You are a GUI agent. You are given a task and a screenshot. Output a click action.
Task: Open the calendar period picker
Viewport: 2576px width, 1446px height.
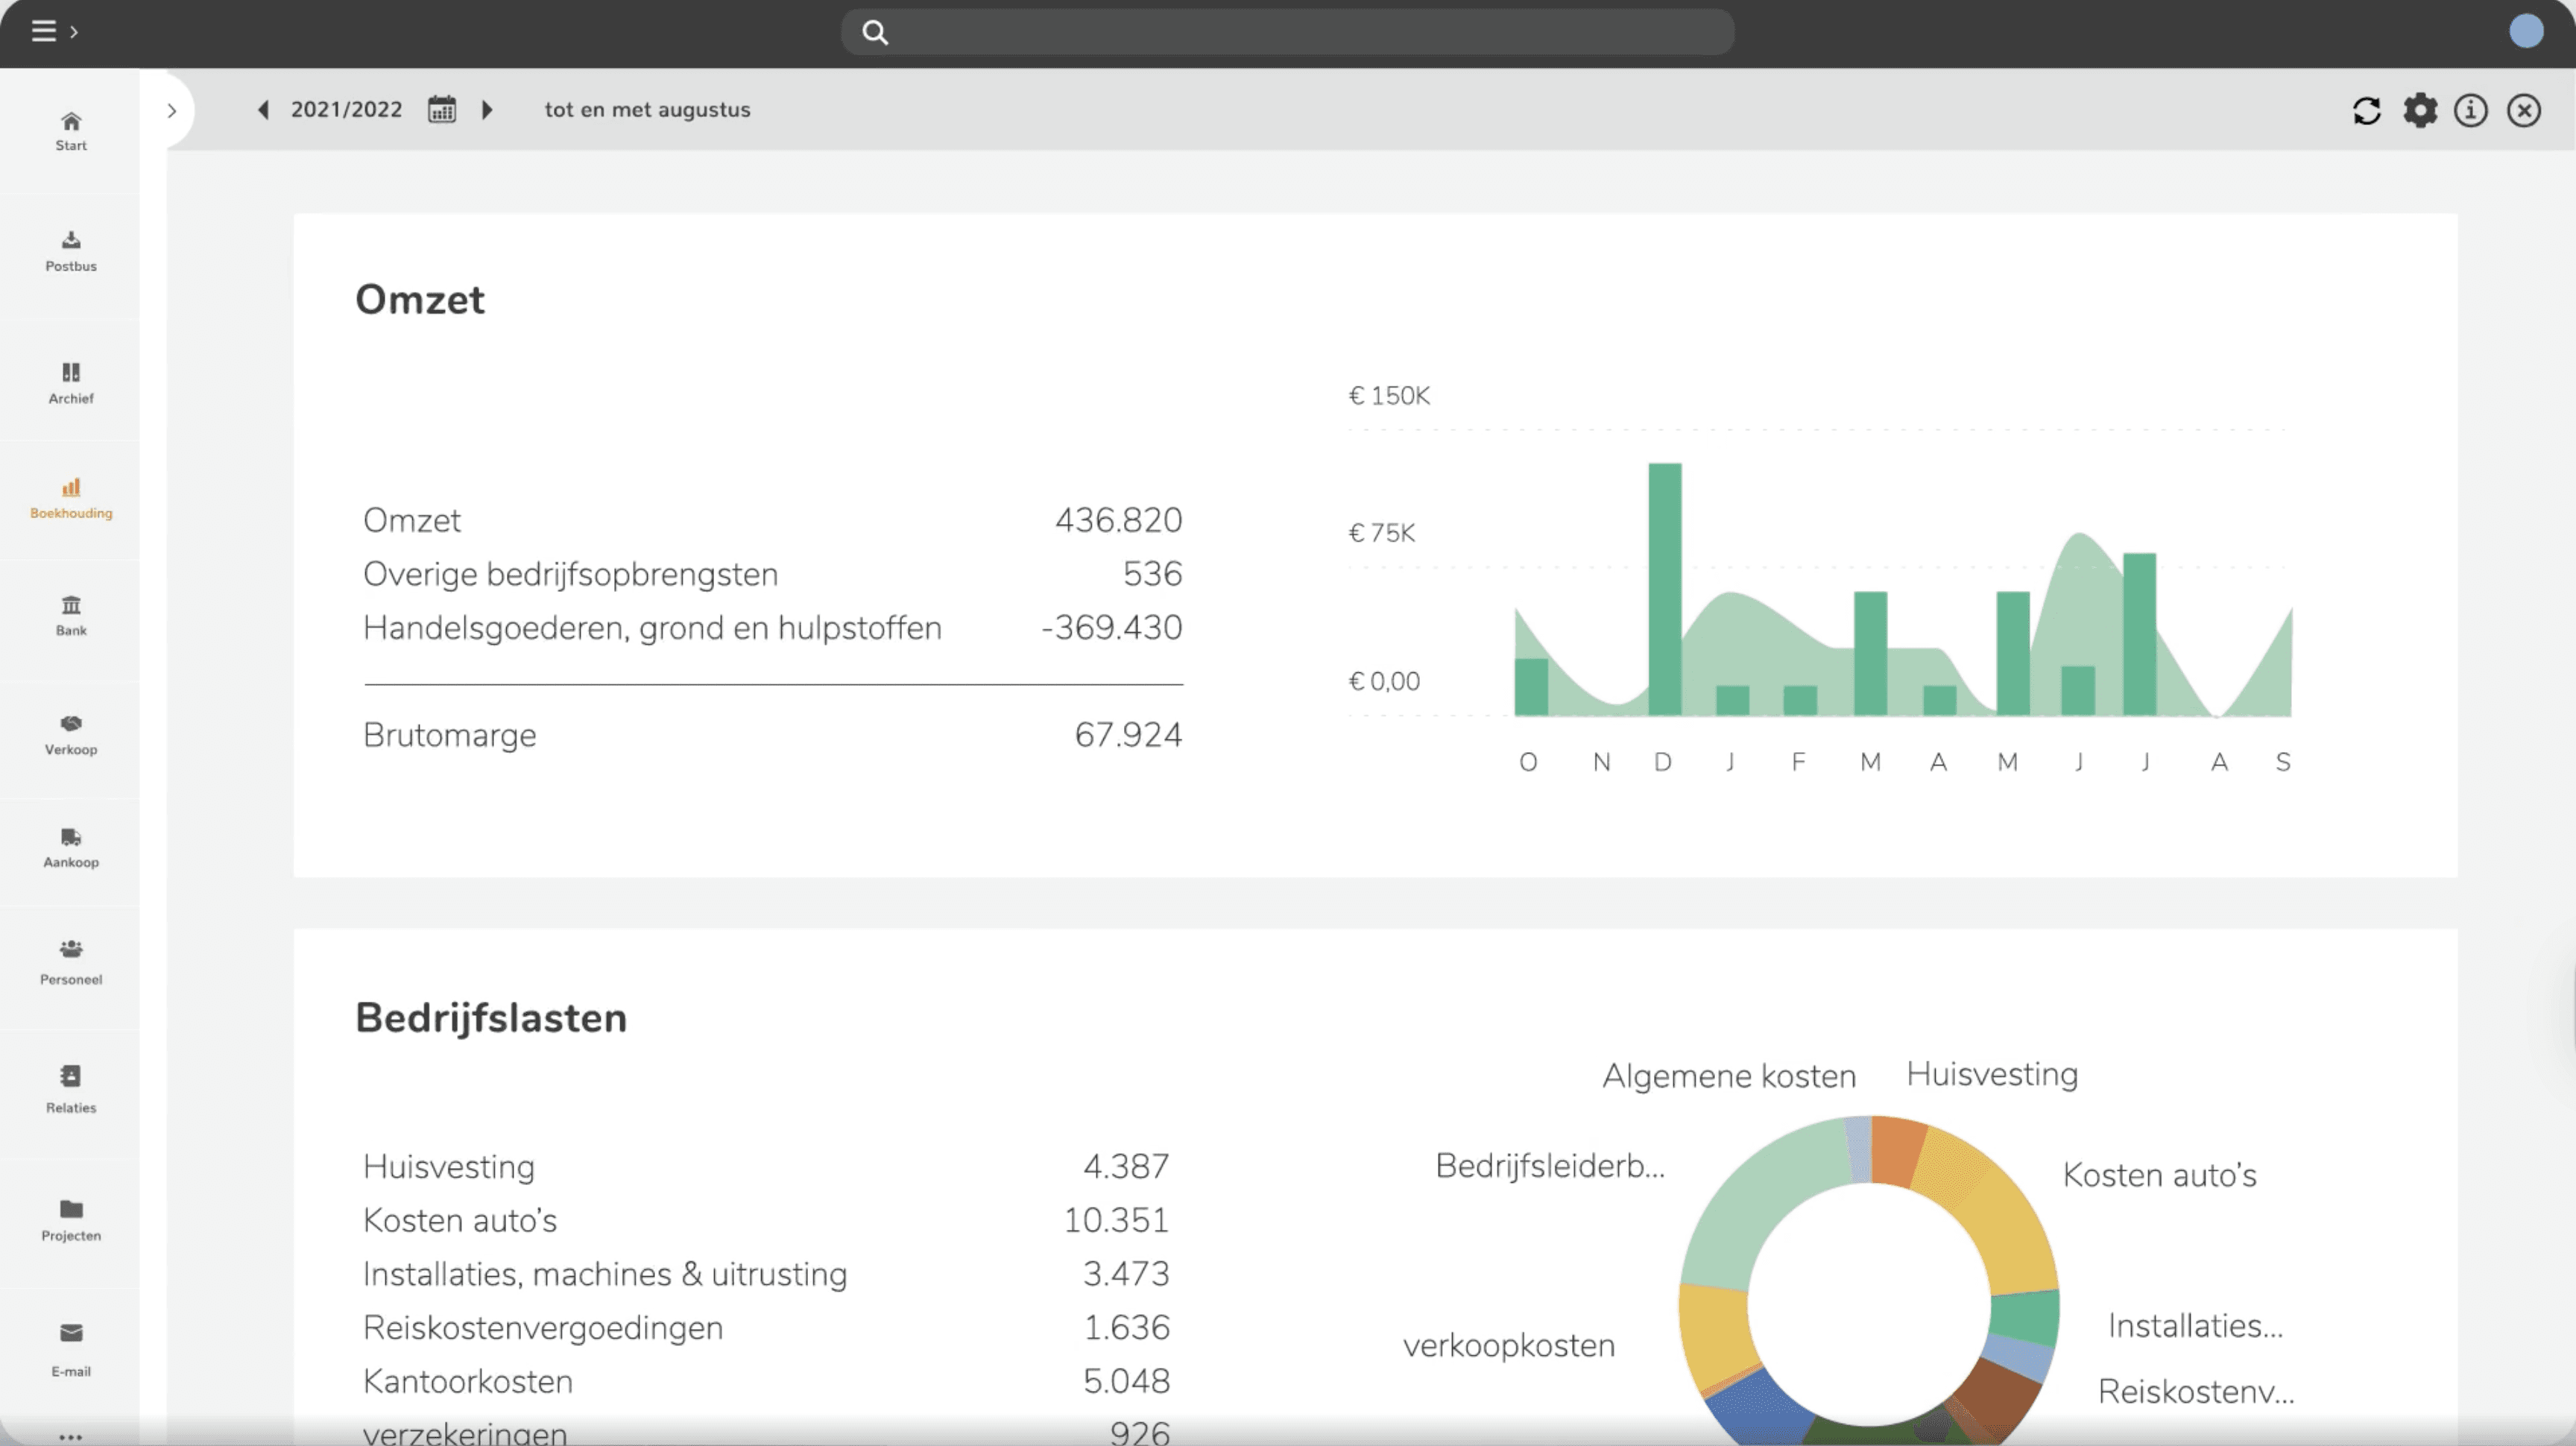(442, 109)
